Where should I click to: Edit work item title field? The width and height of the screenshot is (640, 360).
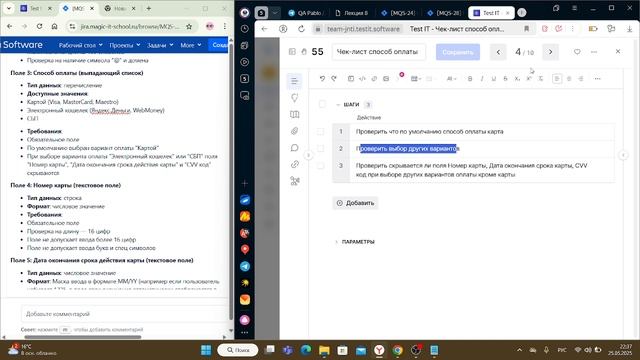pos(378,52)
